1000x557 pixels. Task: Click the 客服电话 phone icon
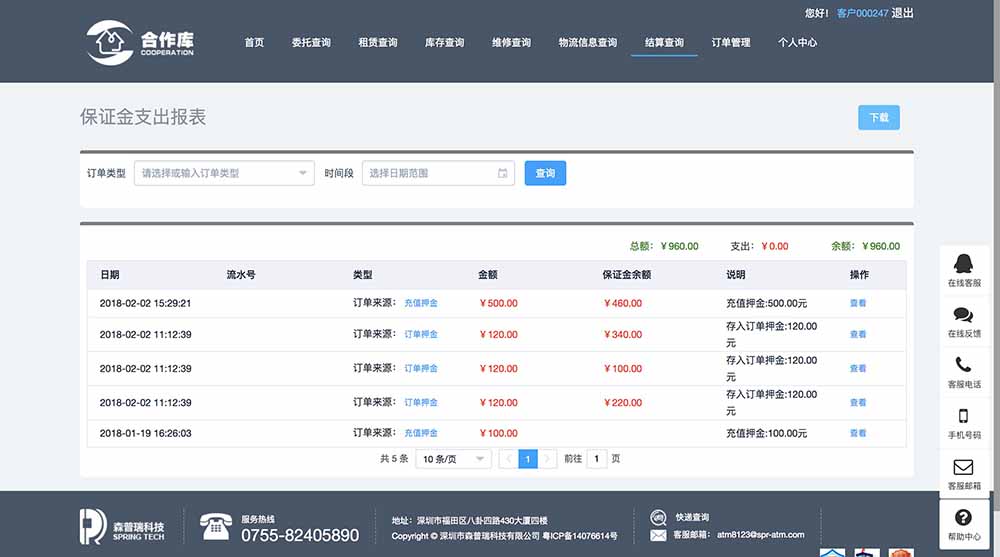[963, 365]
